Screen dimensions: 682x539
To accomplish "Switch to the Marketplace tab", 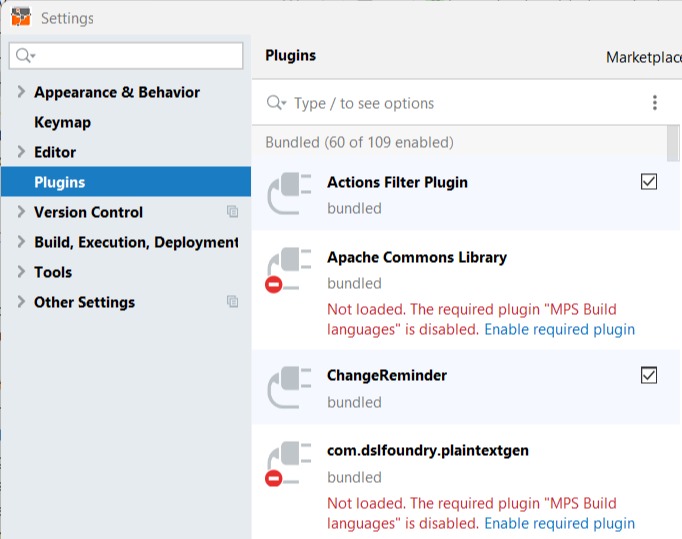I will [x=643, y=57].
